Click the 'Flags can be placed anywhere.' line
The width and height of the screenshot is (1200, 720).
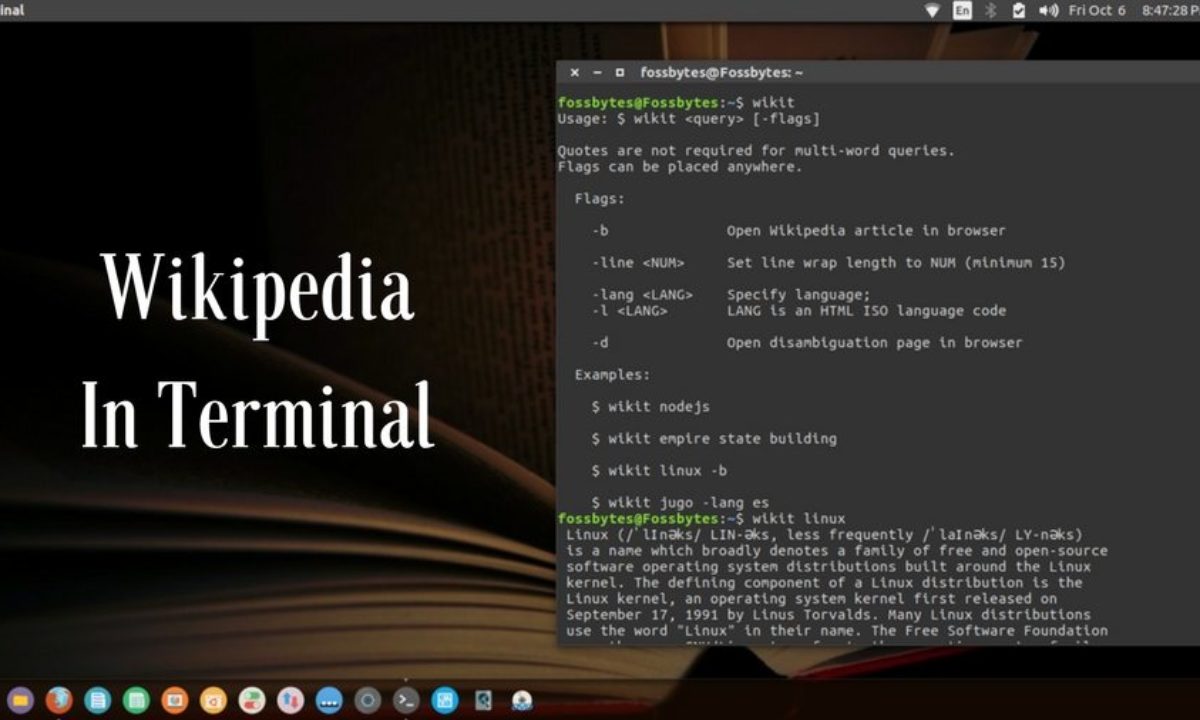click(680, 167)
